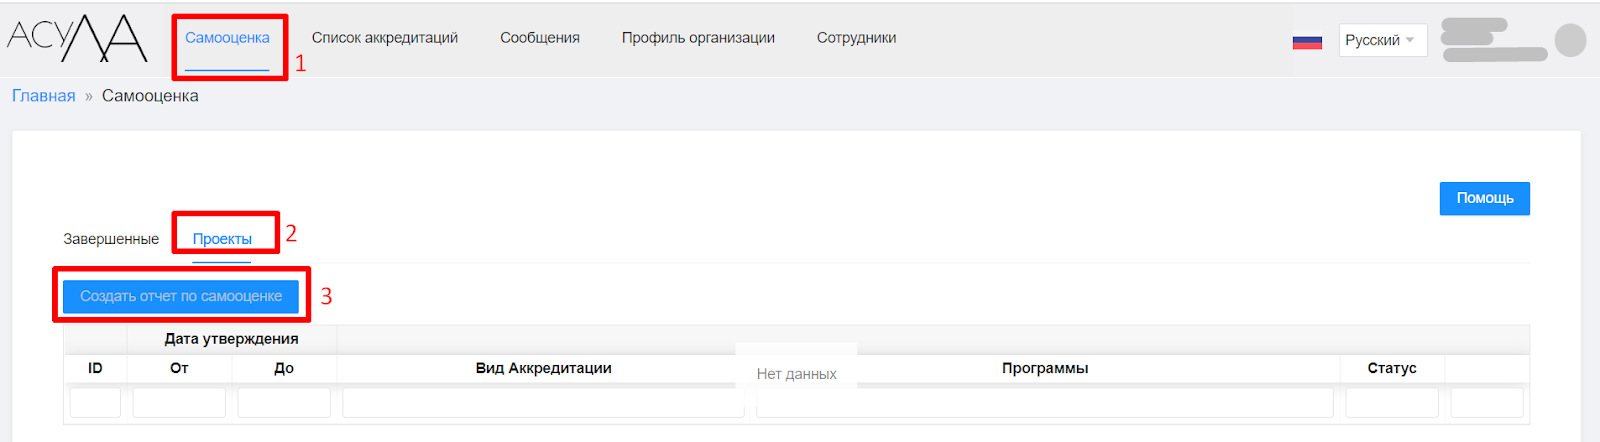Open the blurred user name profile
Viewport: 1600px width, 442px height.
(x=1494, y=40)
